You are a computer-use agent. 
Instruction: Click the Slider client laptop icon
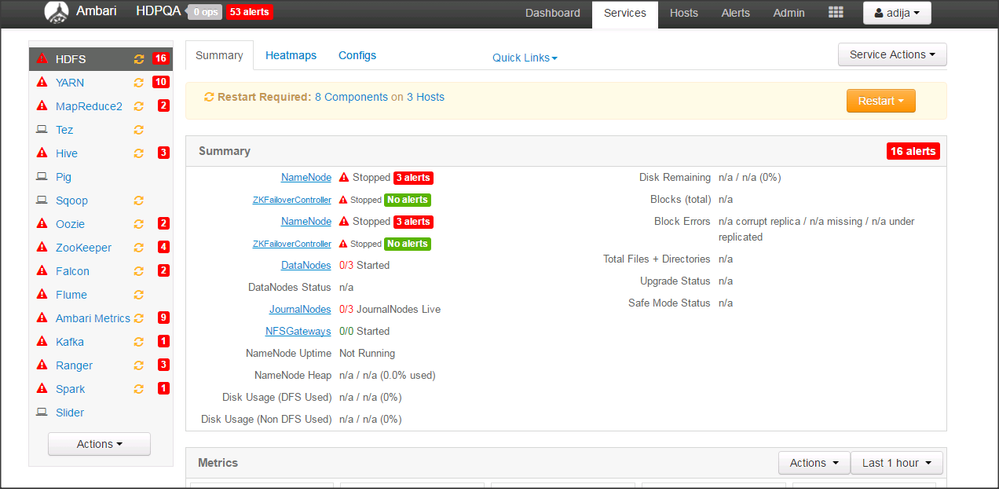(x=42, y=412)
